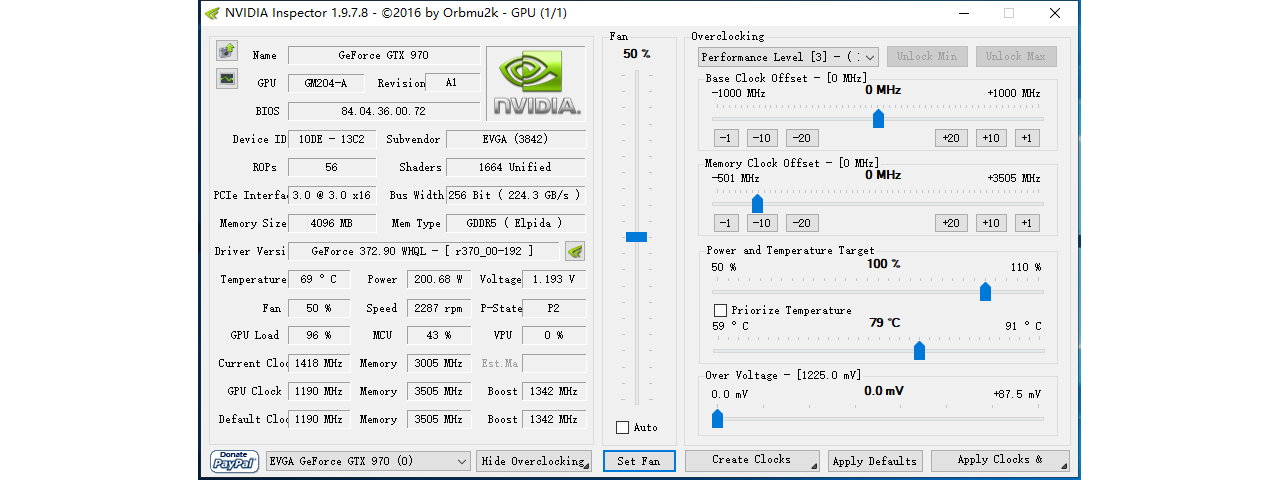The height and width of the screenshot is (480, 1280).
Task: Click Base Clock Offset +10 button
Action: tap(991, 138)
